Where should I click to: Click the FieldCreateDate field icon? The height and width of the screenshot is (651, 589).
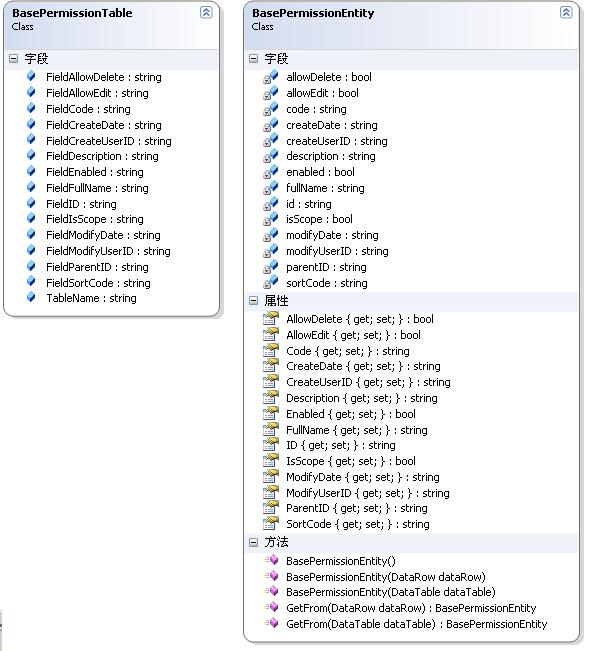click(x=31, y=124)
